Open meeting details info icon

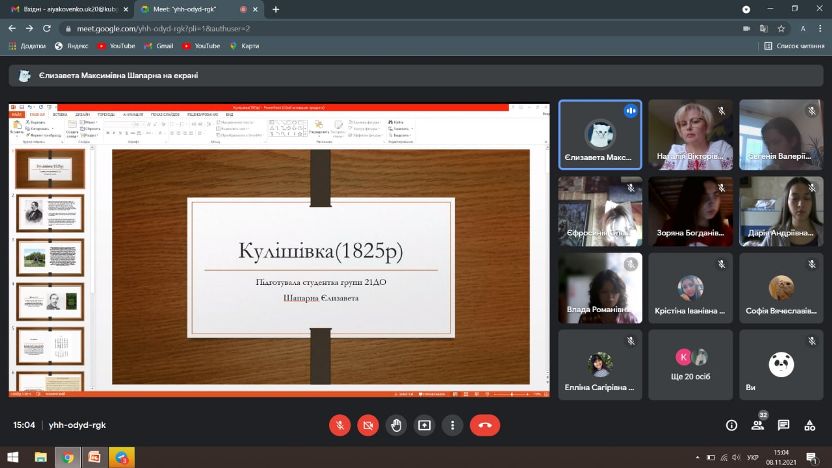click(x=731, y=425)
